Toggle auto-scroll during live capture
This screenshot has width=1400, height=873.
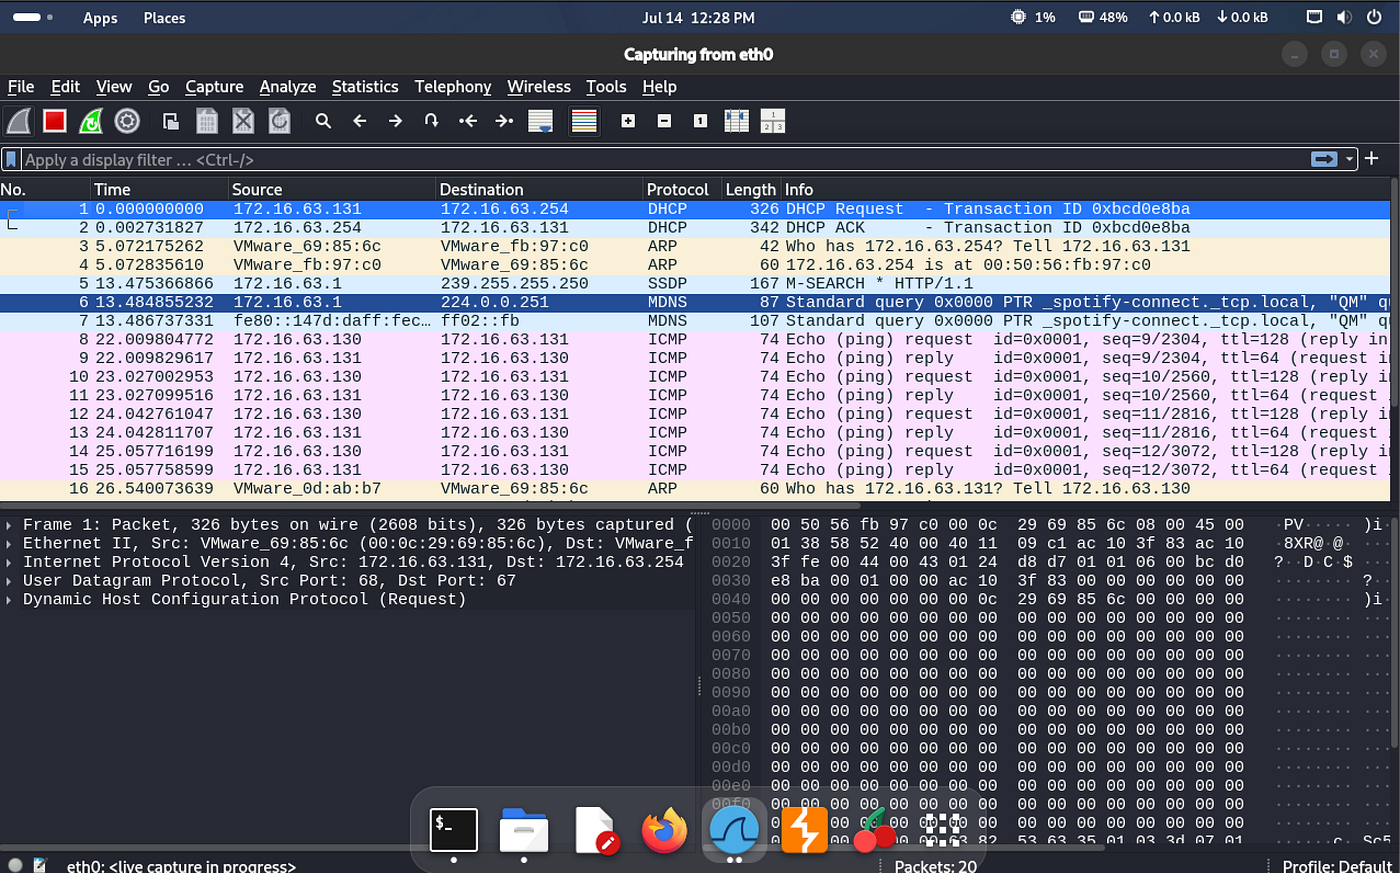(540, 121)
